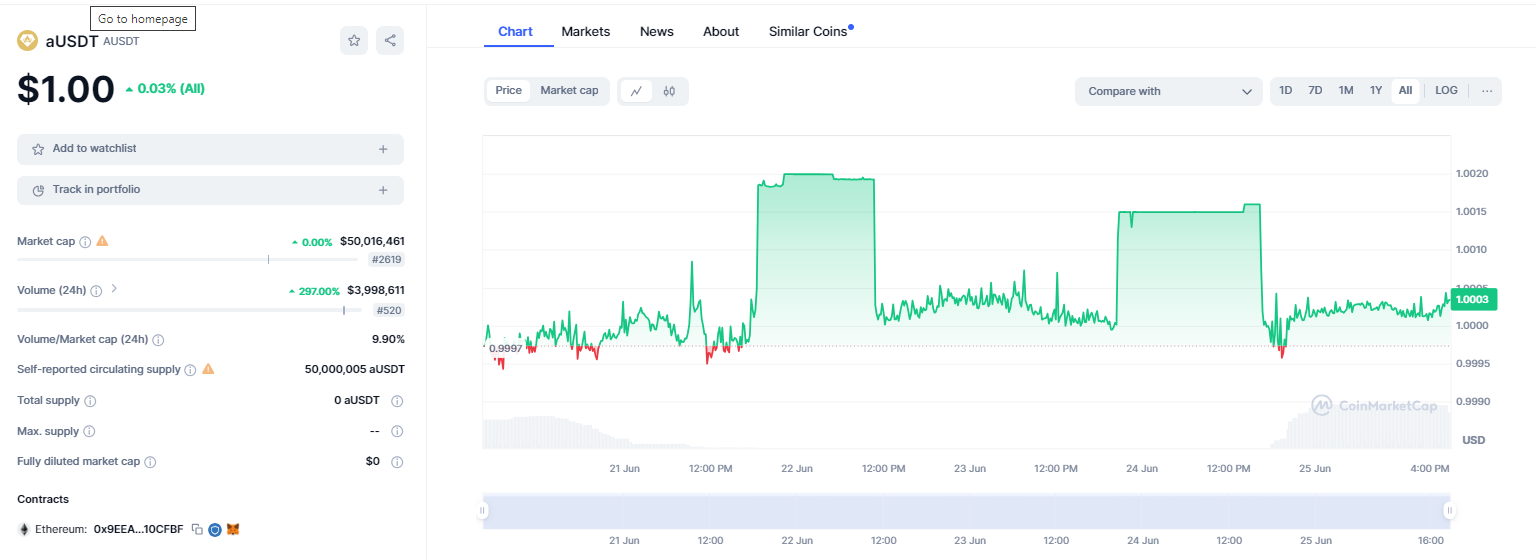Click the shield security icon beside contract

click(x=215, y=529)
